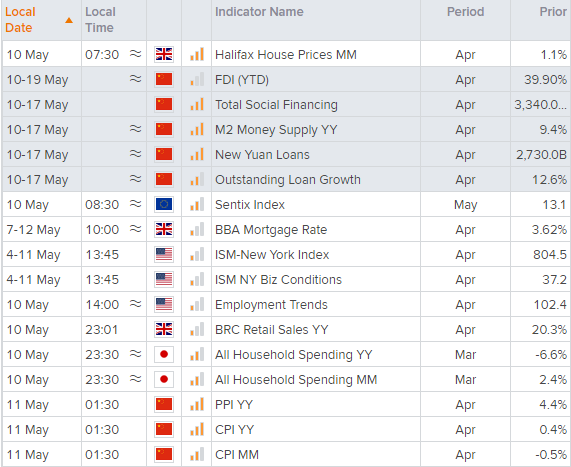Click the EU flag next to Sentix Index
Screen dimensions: 571x467
pyautogui.click(x=164, y=204)
